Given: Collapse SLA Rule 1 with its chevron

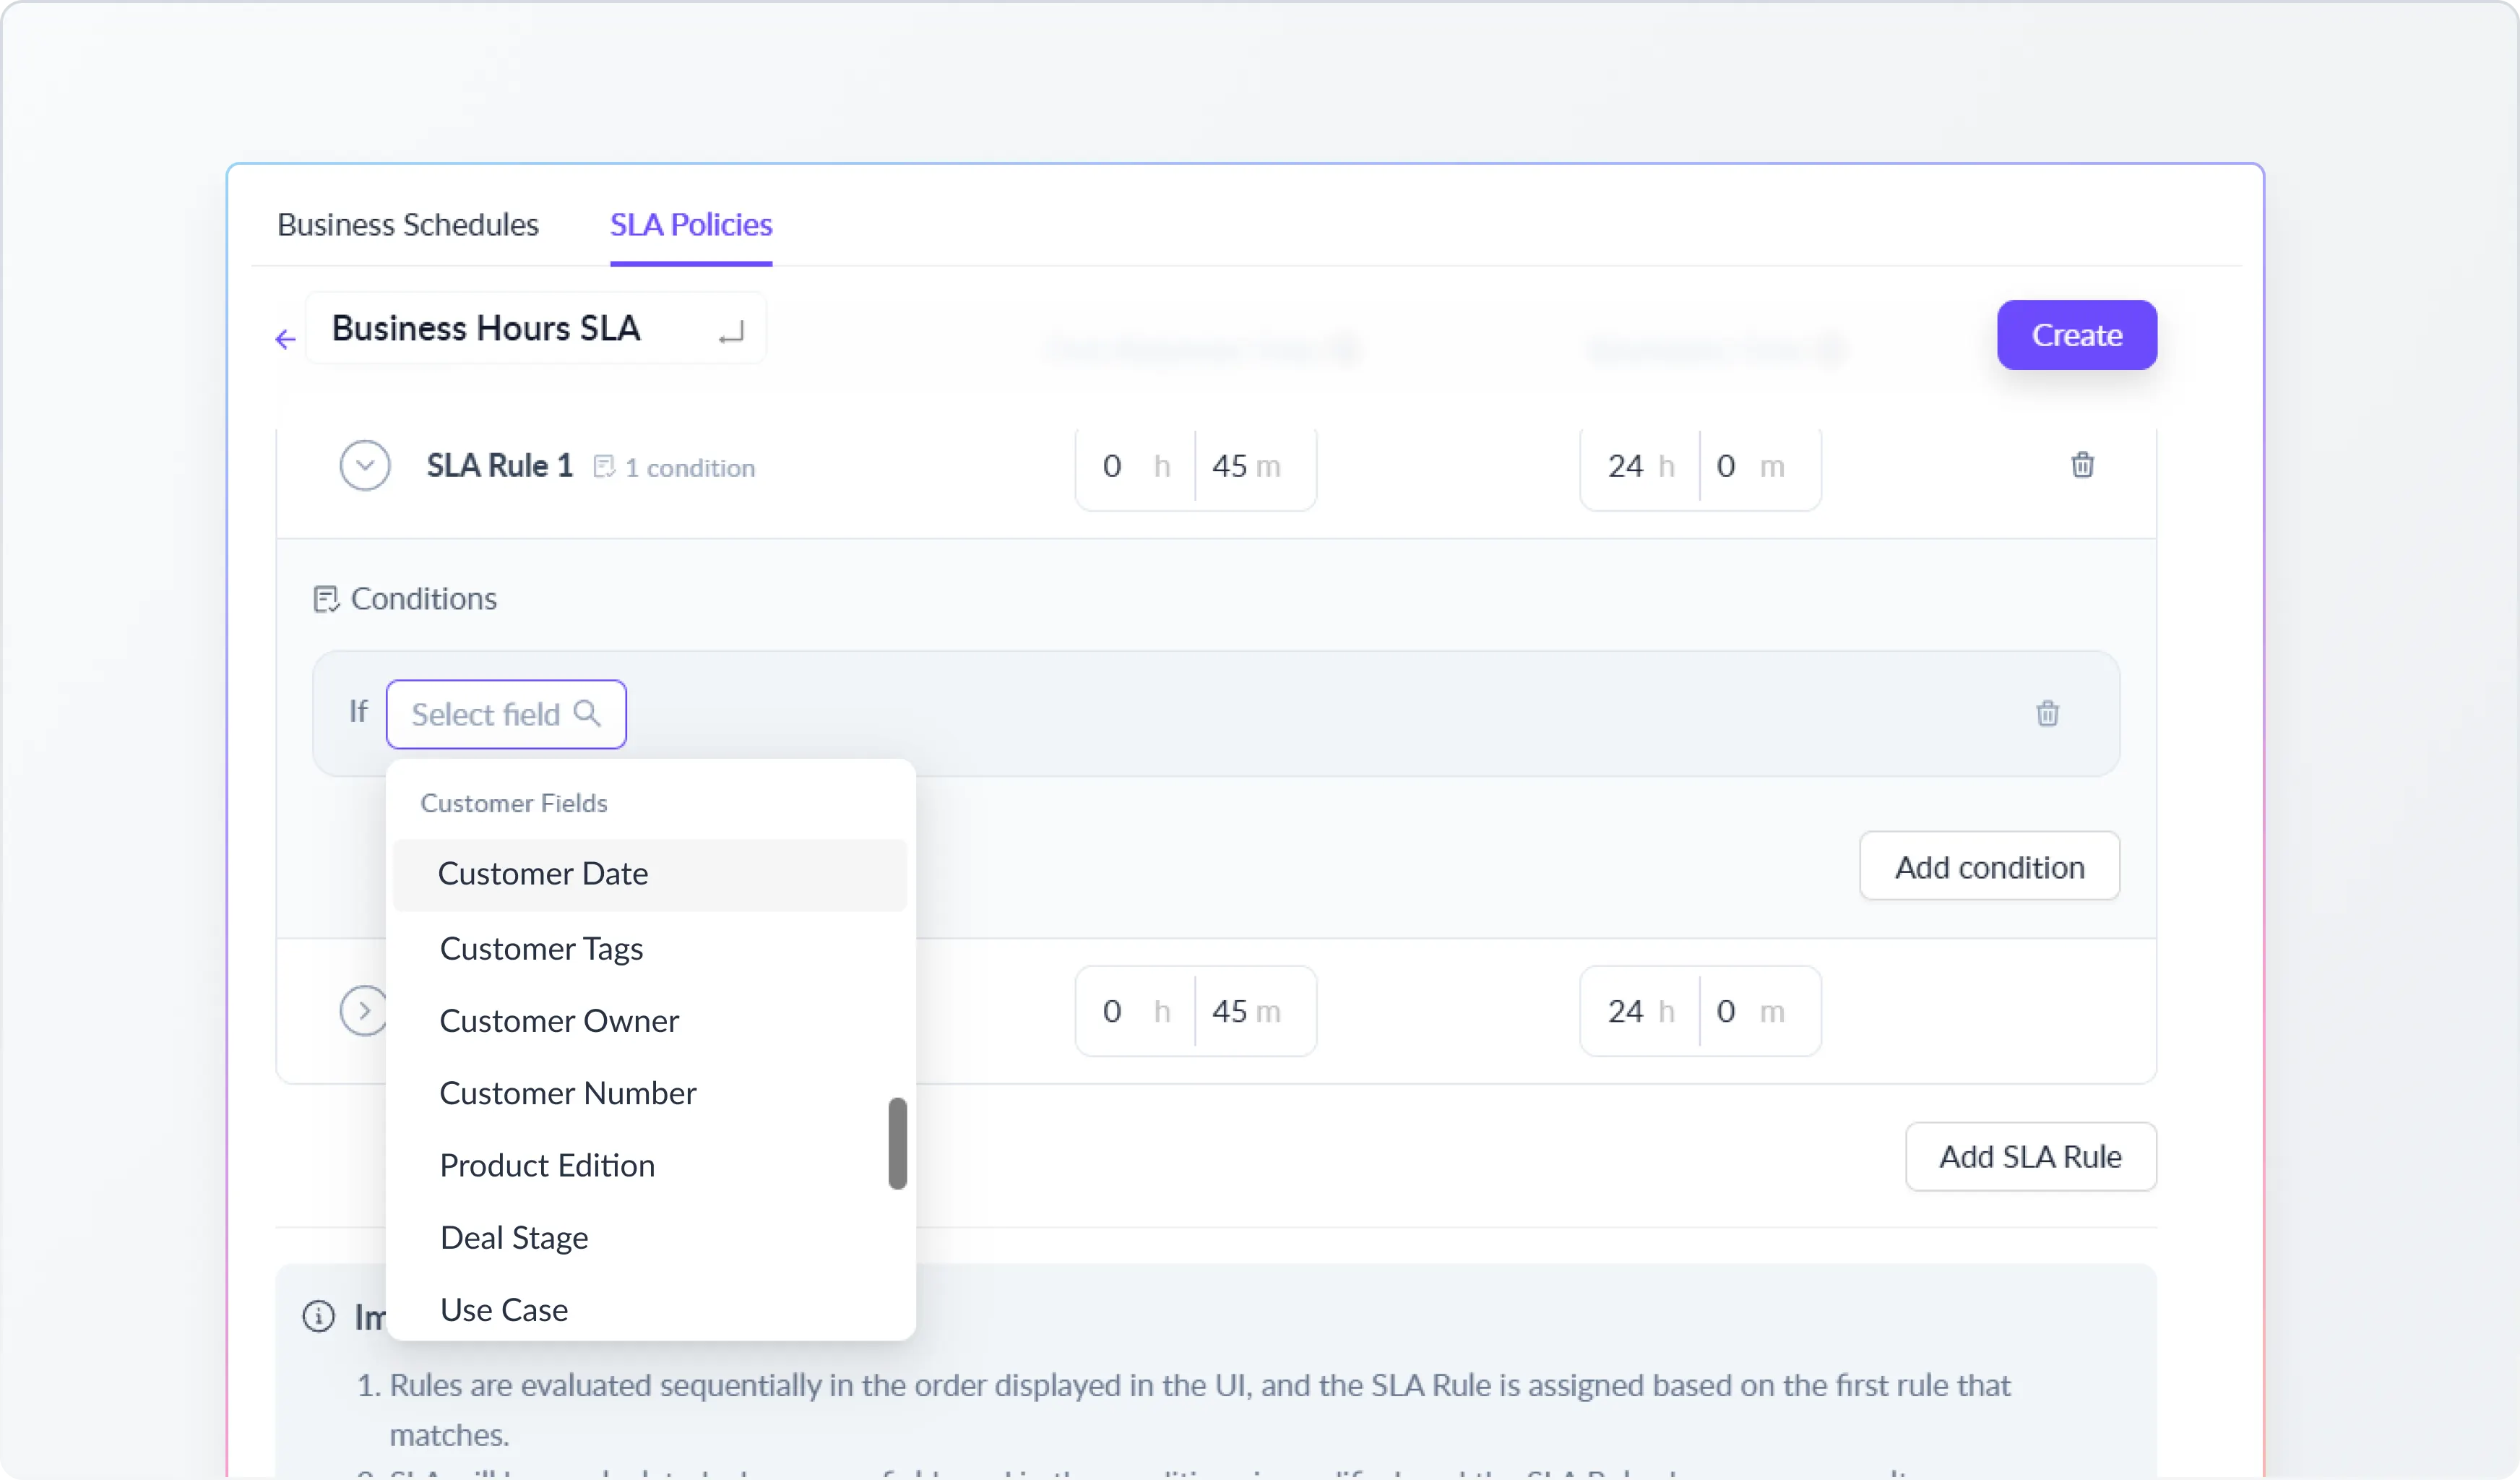Looking at the screenshot, I should tap(364, 465).
